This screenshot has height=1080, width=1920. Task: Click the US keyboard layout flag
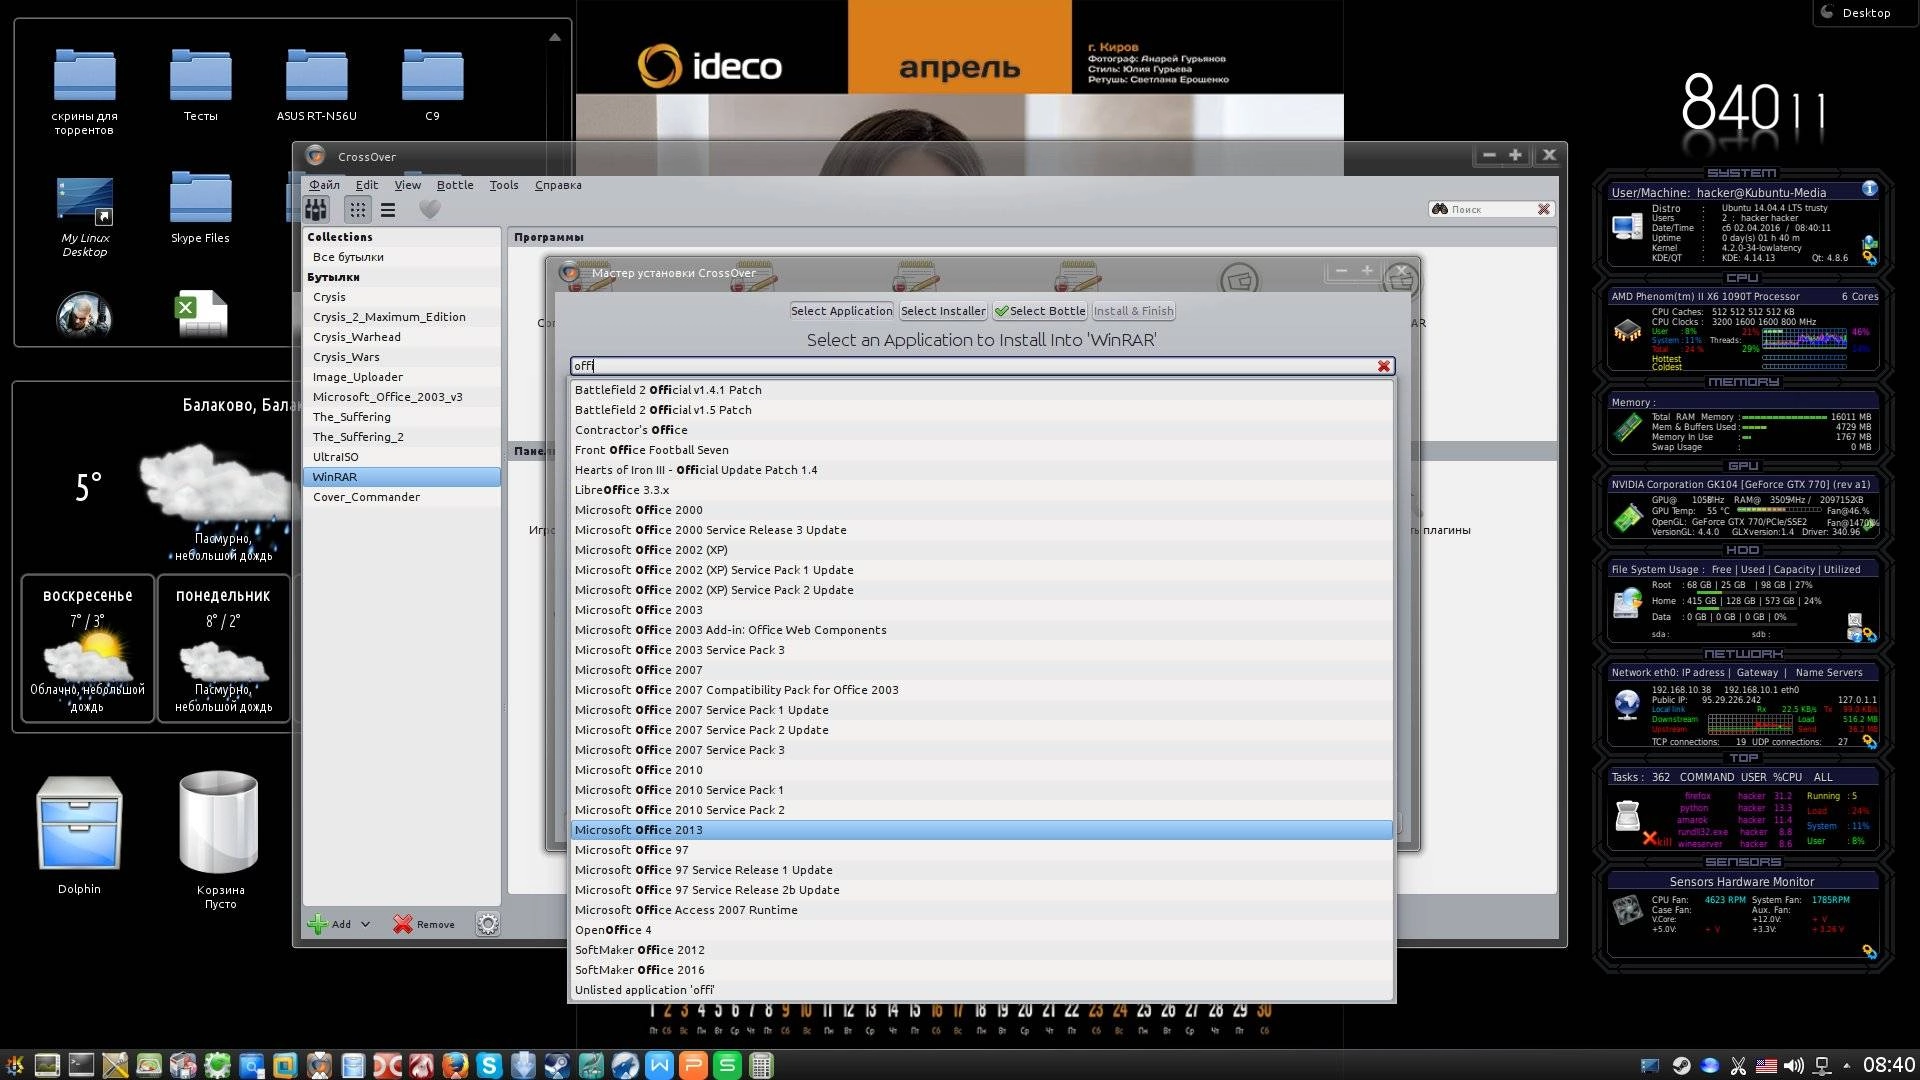1766,1066
